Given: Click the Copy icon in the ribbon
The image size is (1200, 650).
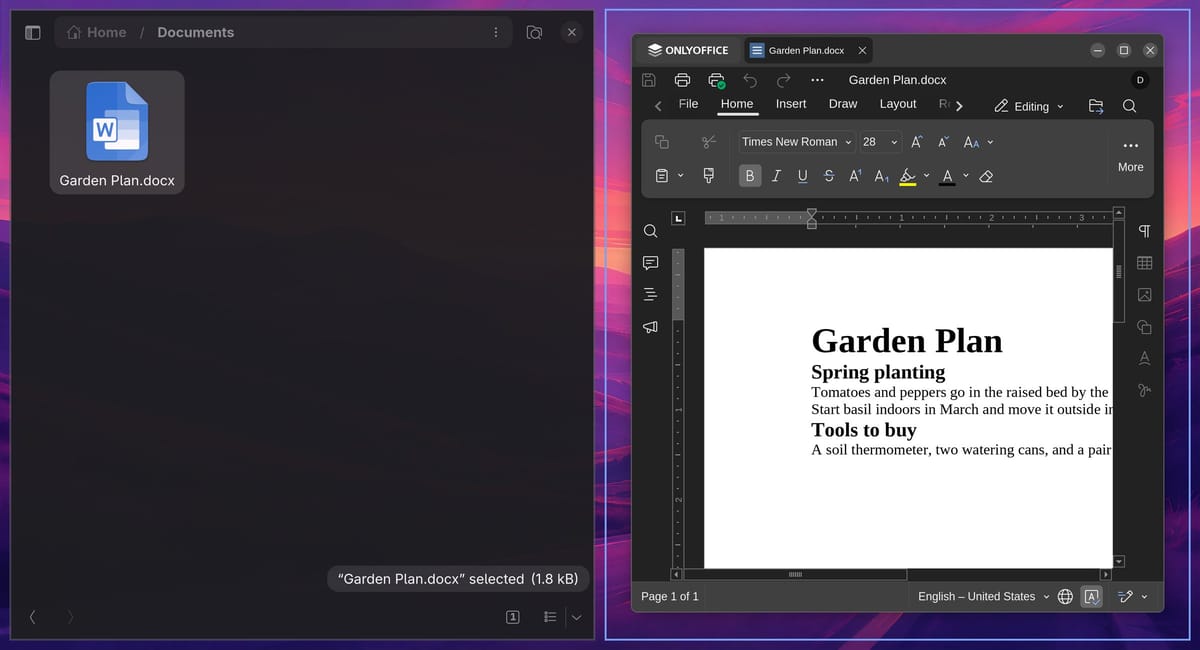Looking at the screenshot, I should tap(661, 142).
